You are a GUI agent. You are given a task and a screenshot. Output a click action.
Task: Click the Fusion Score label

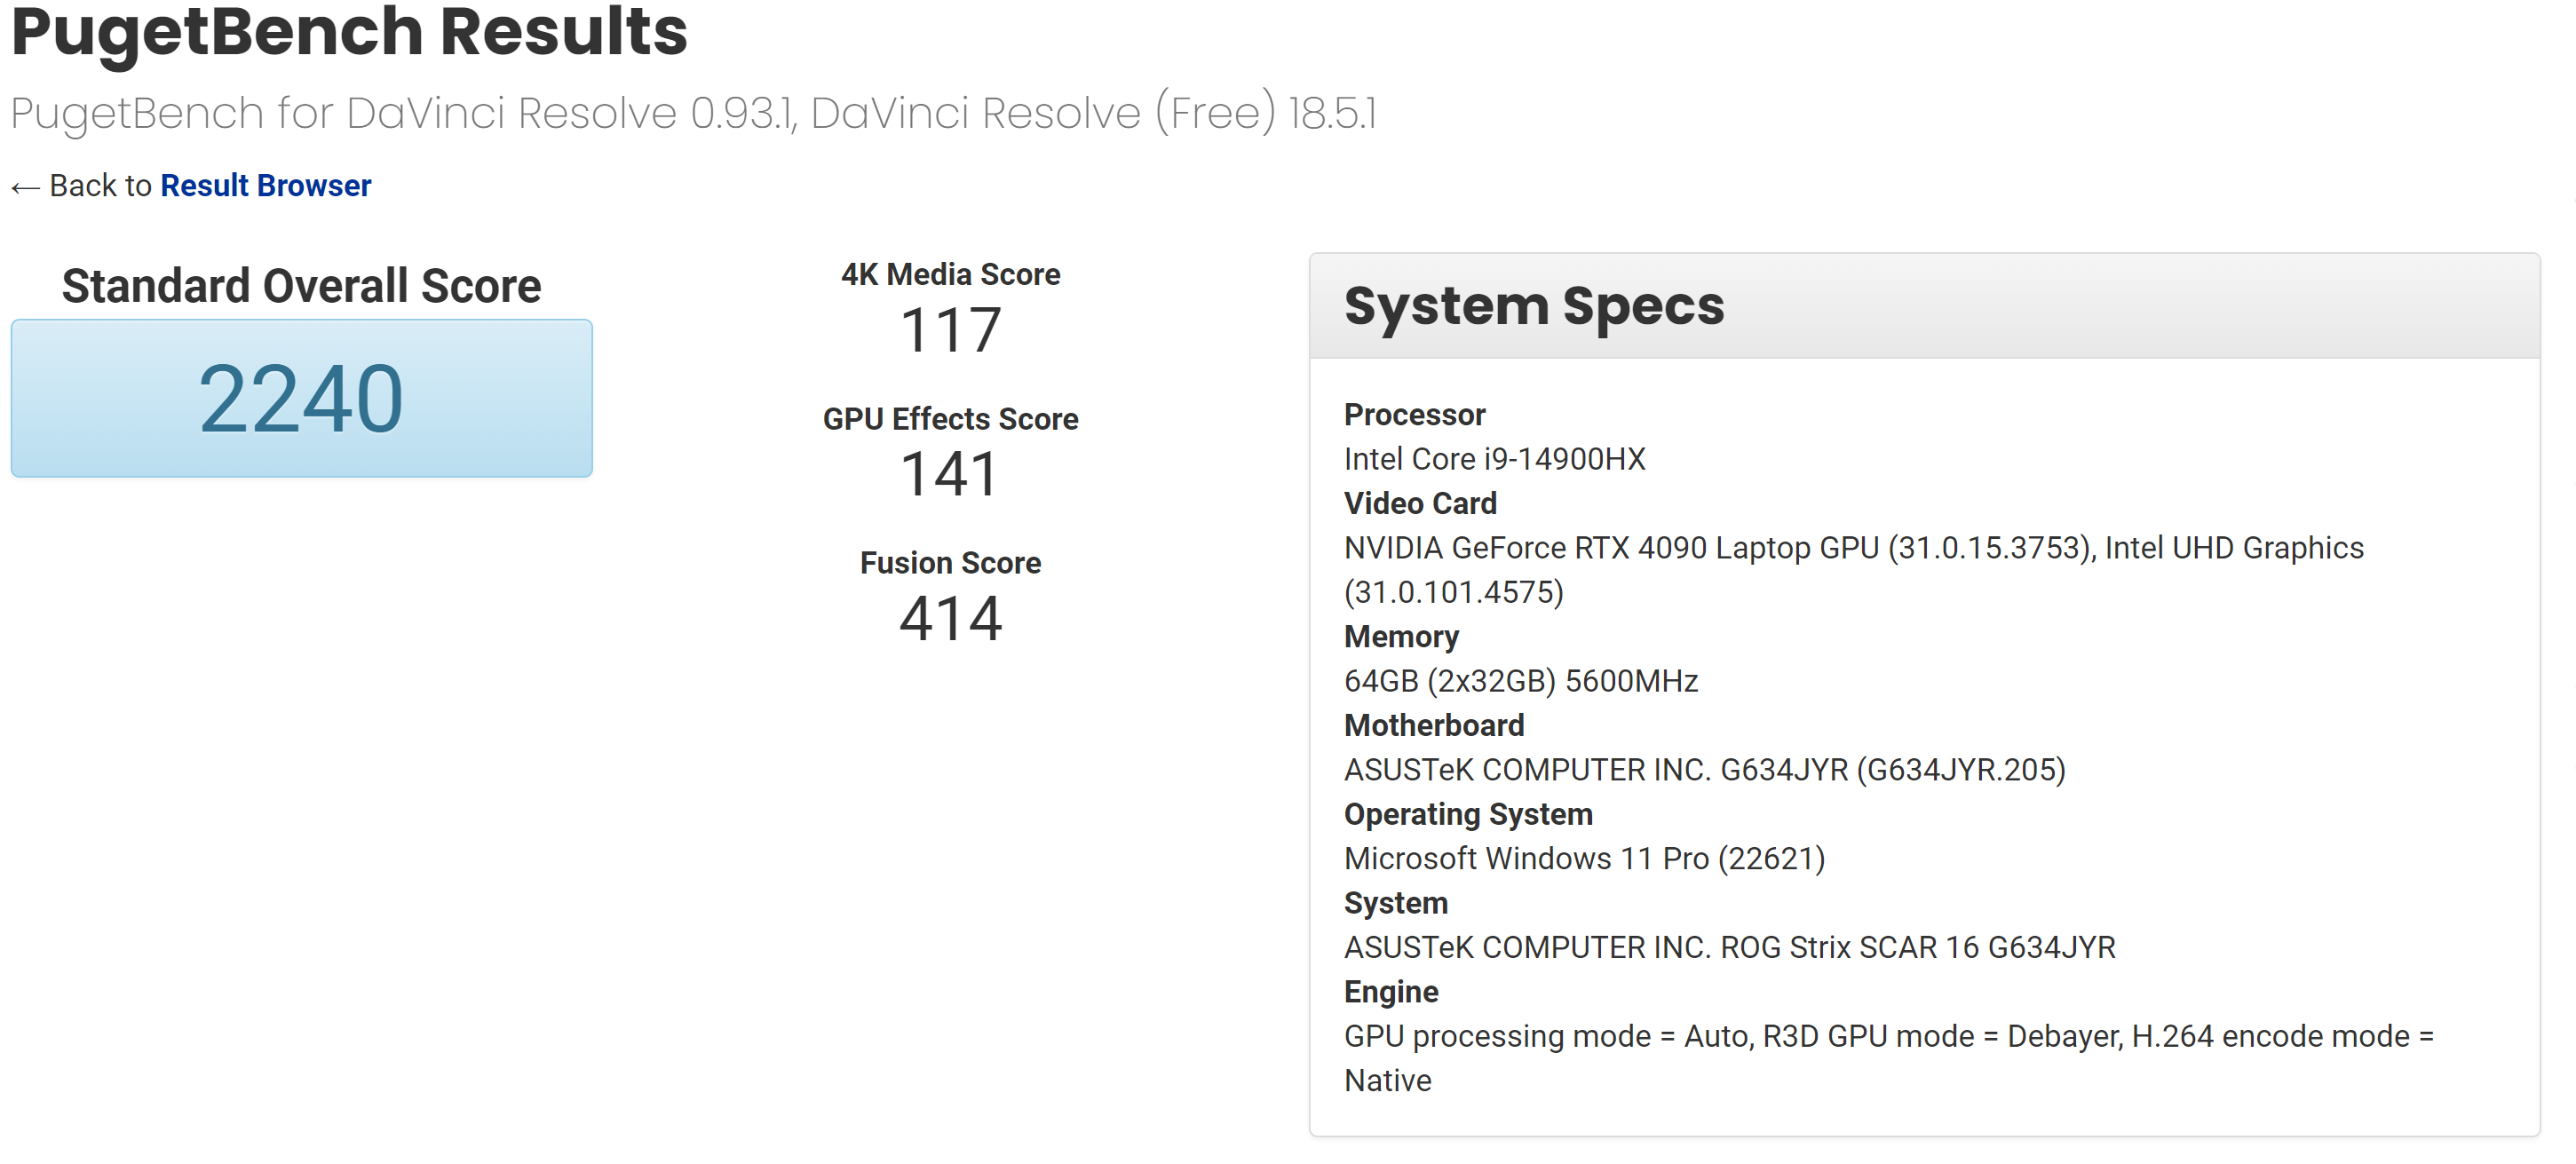pos(950,562)
